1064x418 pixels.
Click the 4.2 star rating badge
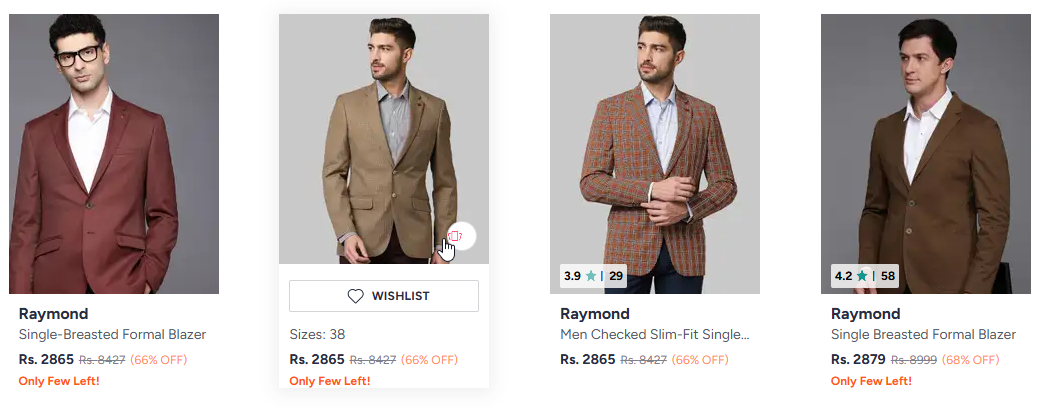(865, 275)
